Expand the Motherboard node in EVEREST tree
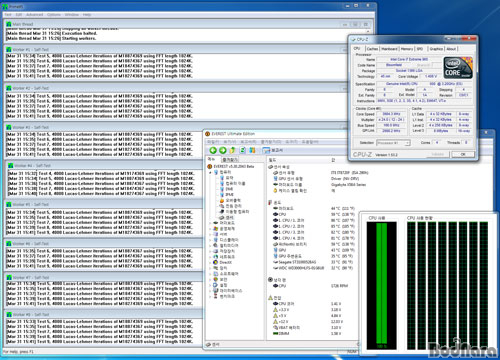Image resolution: width=500 pixels, height=360 pixels. [210, 223]
